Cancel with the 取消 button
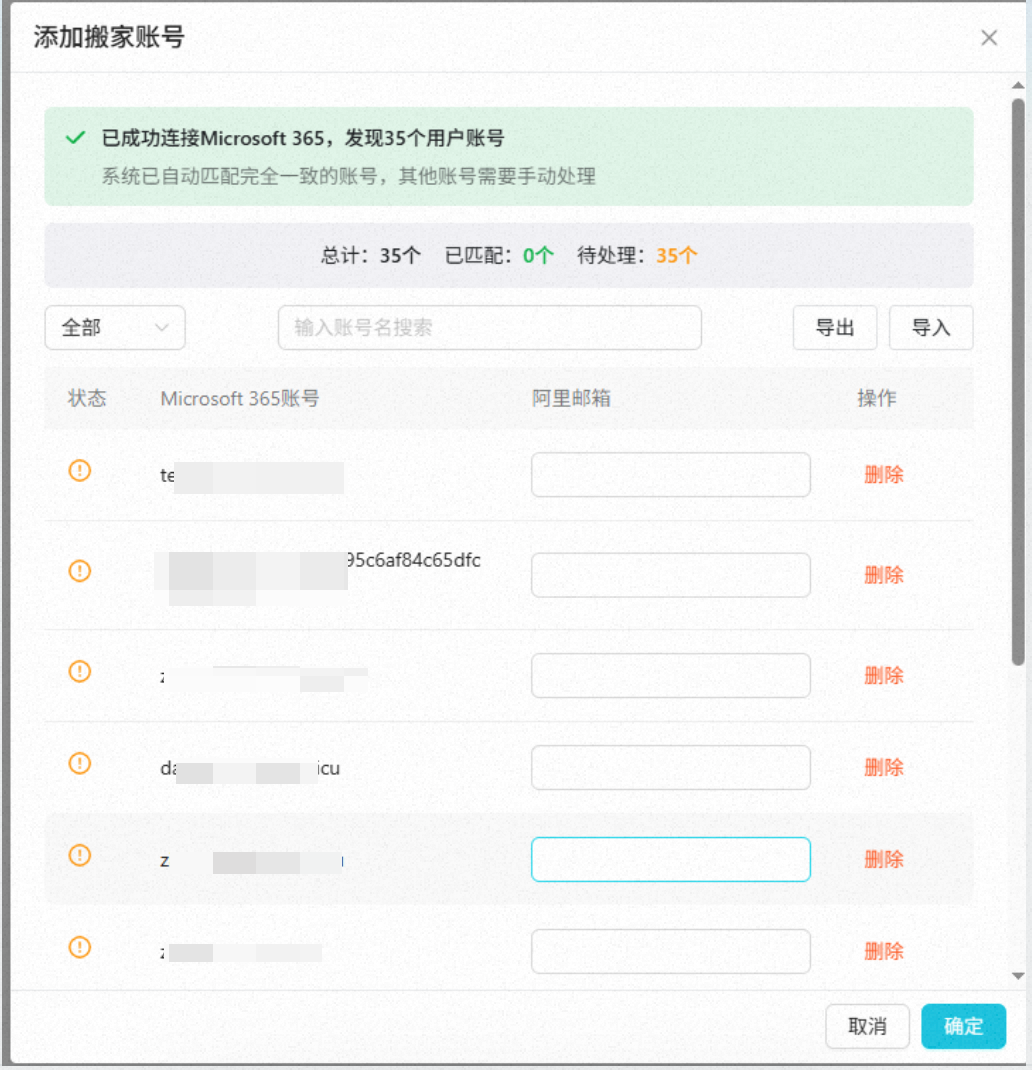Image resolution: width=1032 pixels, height=1070 pixels. click(867, 1026)
